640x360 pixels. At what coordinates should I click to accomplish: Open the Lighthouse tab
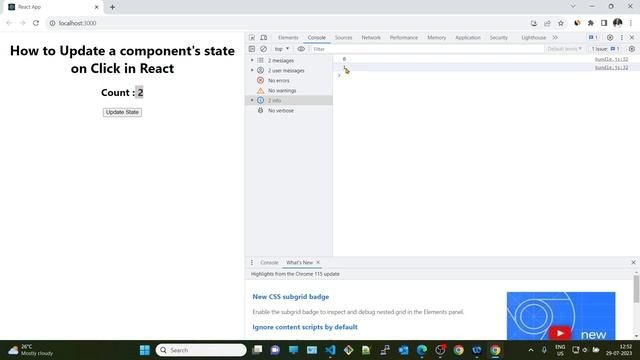(x=533, y=38)
